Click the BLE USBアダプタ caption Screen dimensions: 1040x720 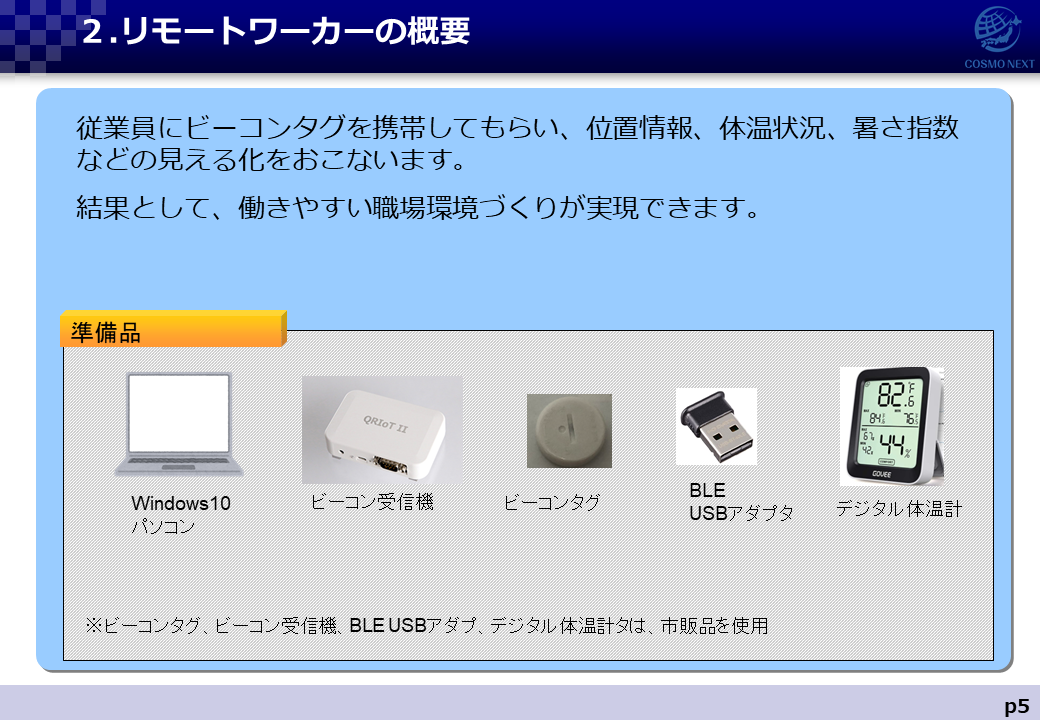pos(741,502)
